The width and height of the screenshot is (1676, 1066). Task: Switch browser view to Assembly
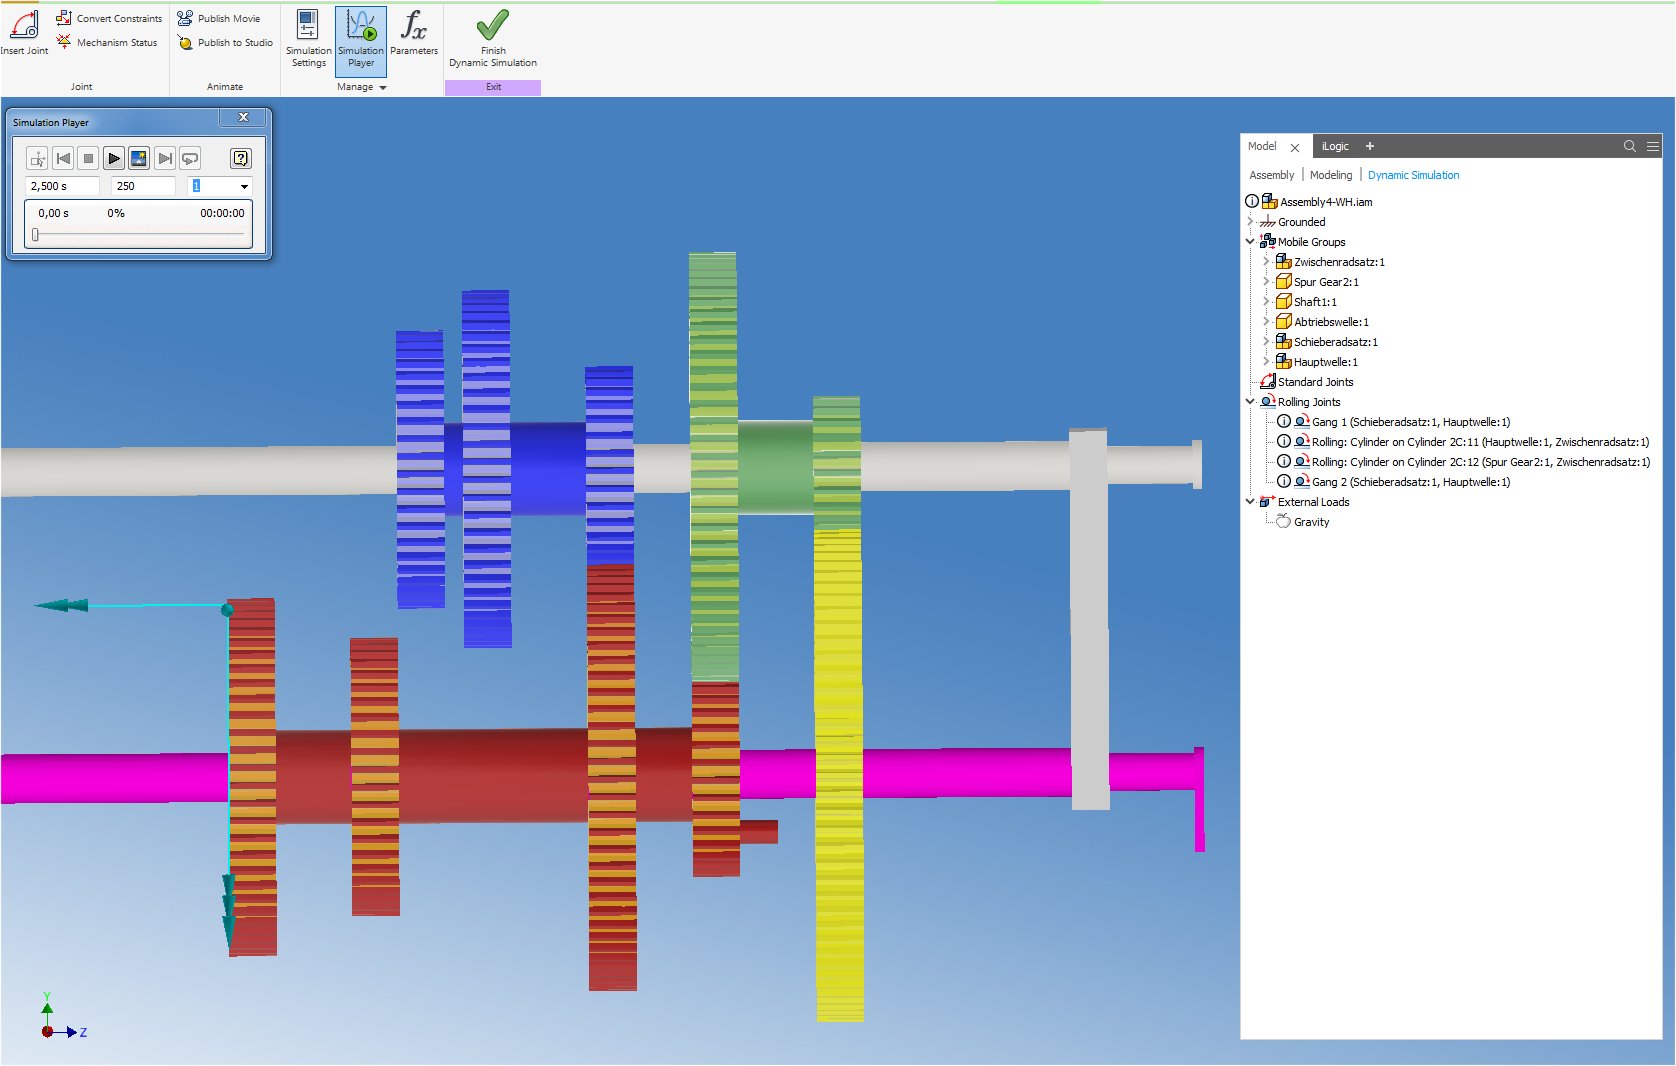click(x=1271, y=174)
